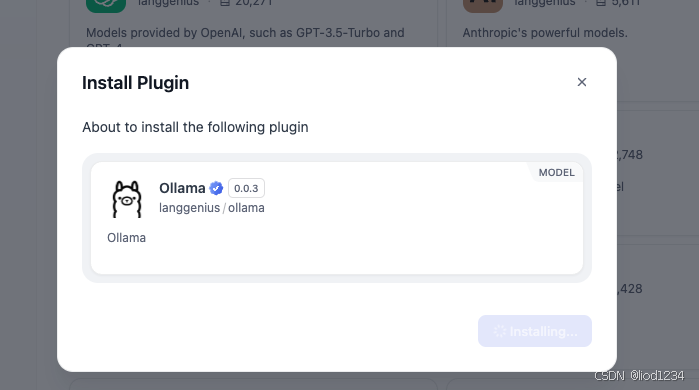Click 'Anthropic's powerful models.' description
699x390 pixels.
coord(545,33)
